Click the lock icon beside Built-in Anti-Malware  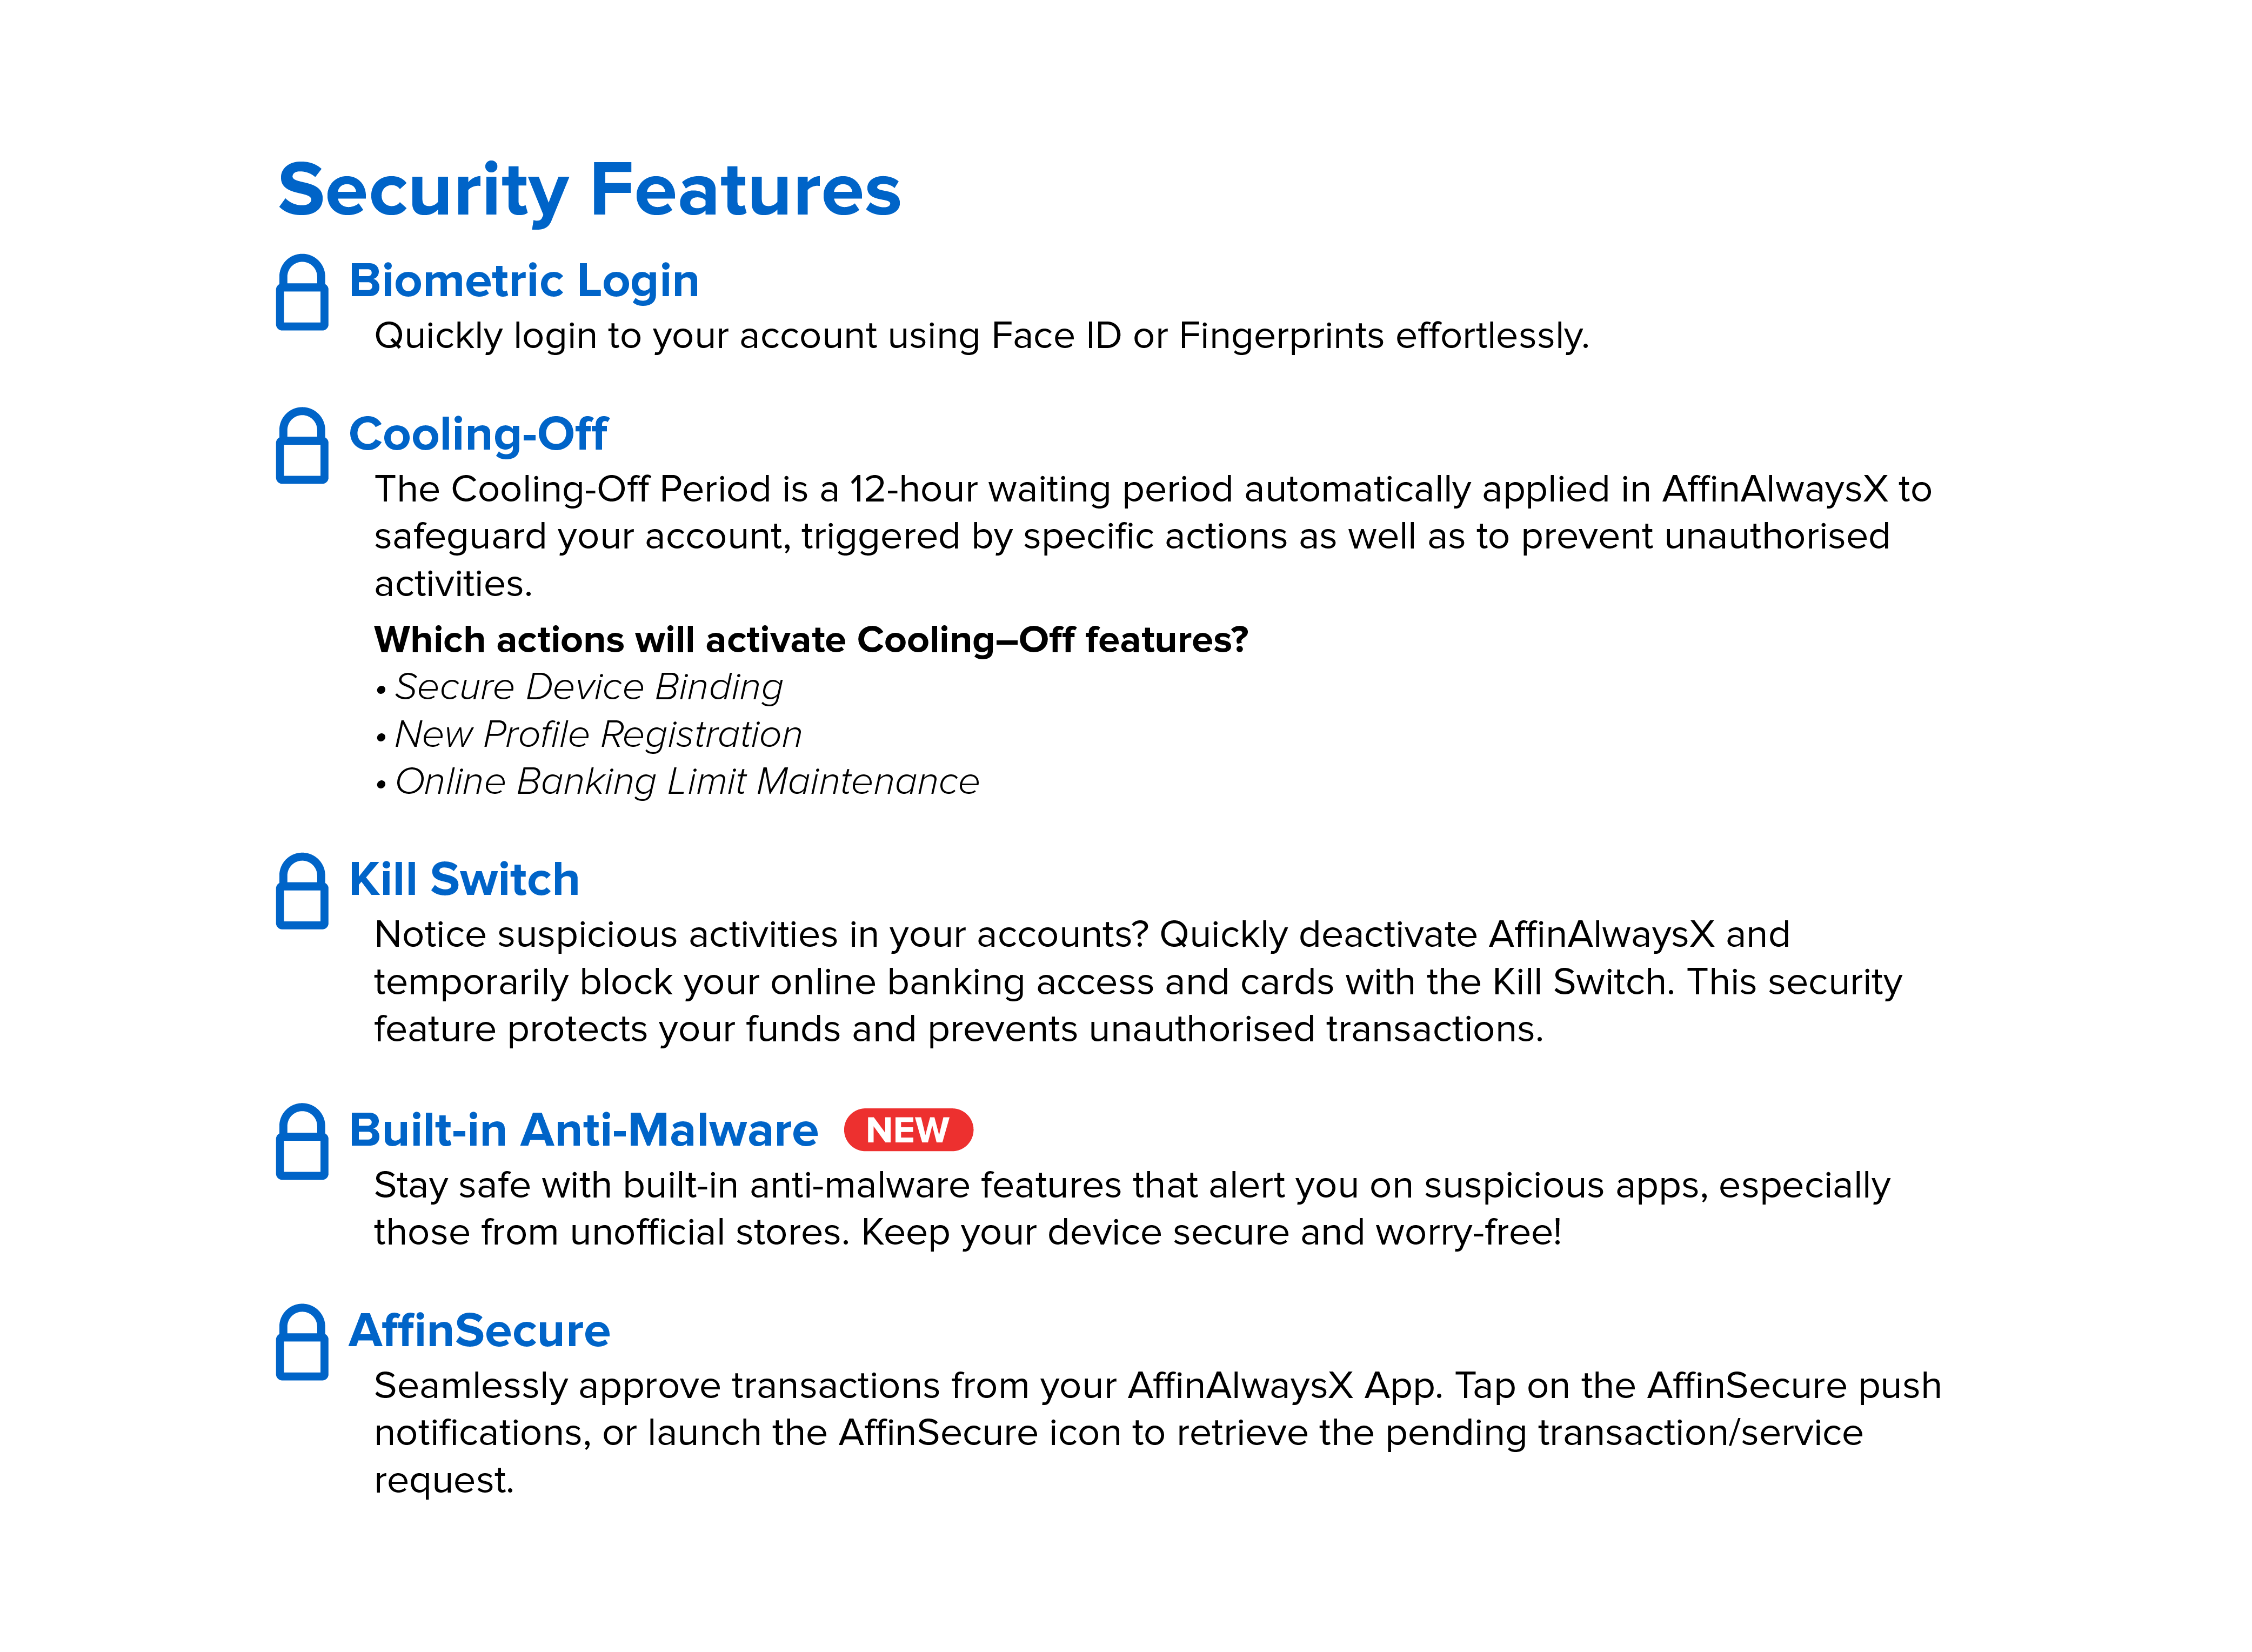[x=302, y=1142]
